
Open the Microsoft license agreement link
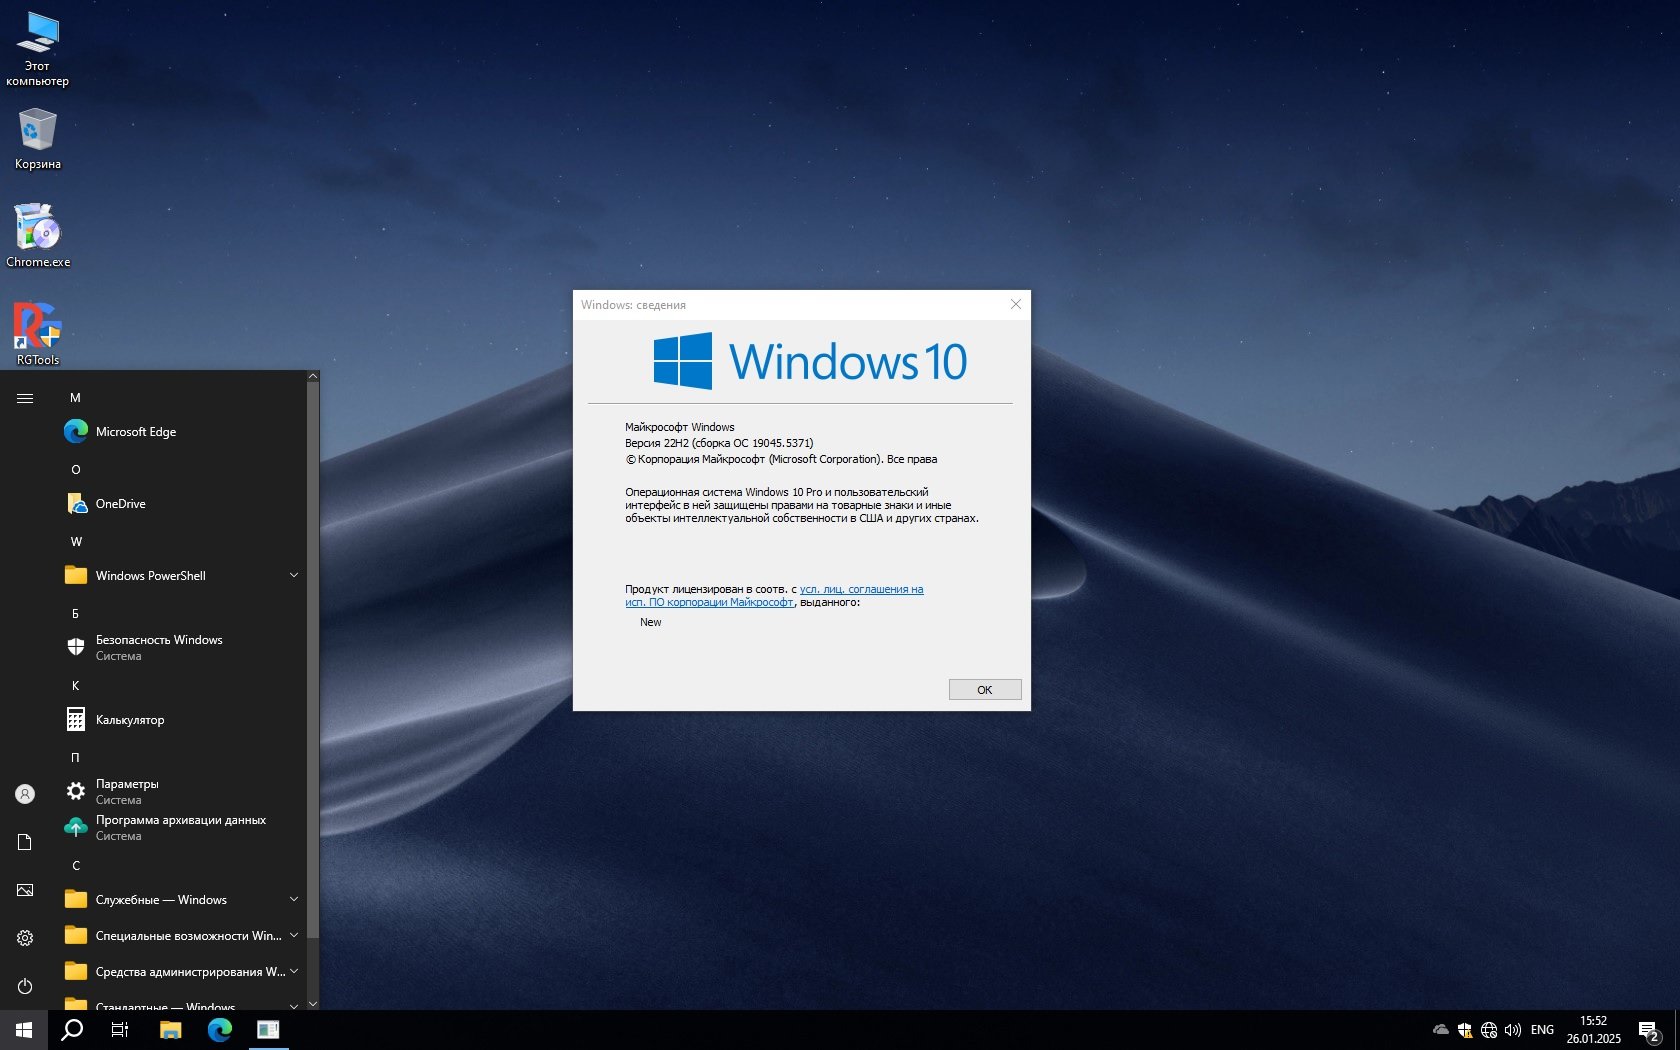coord(861,590)
